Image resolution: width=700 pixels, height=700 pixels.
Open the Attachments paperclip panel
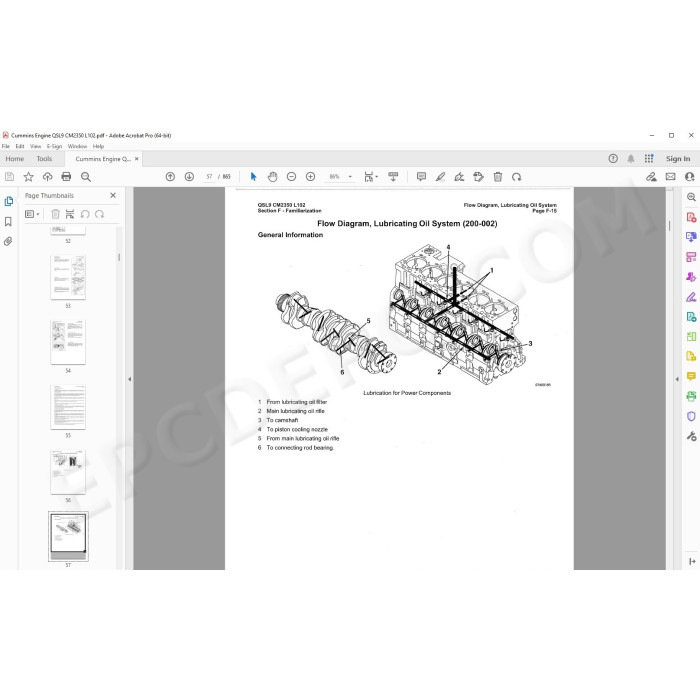point(8,242)
